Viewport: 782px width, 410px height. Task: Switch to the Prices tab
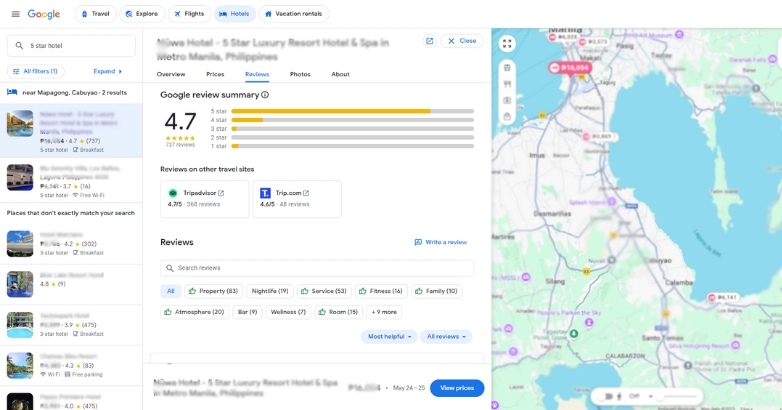coord(215,74)
